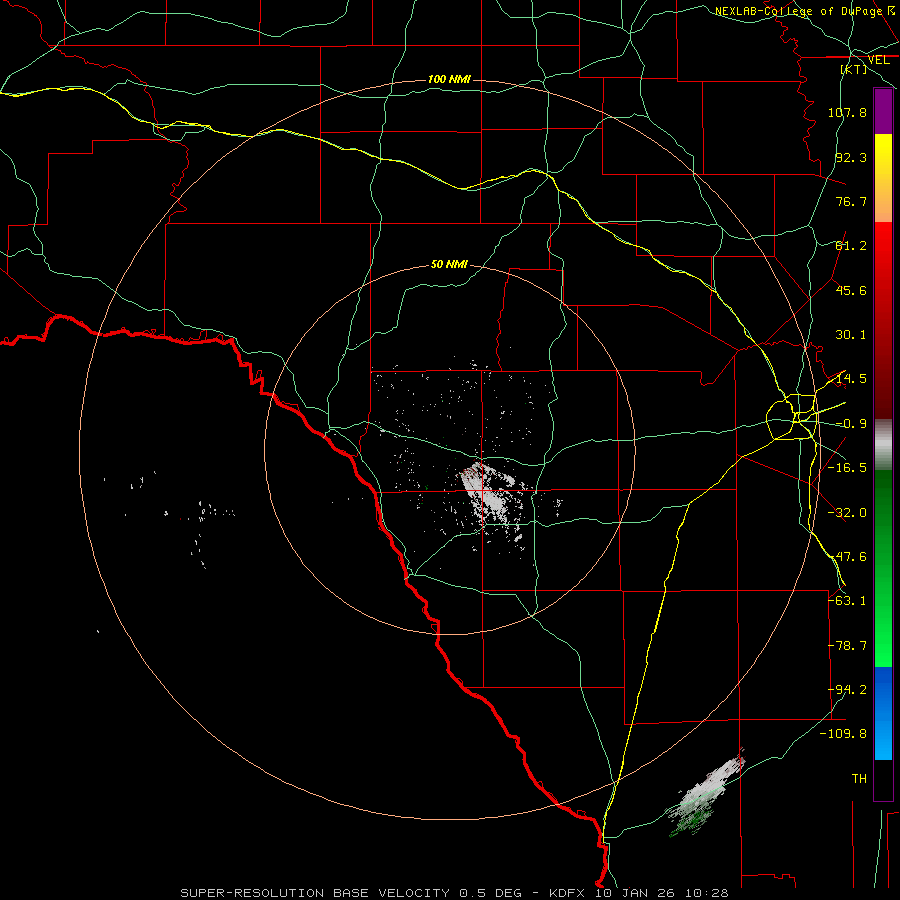This screenshot has width=900, height=900.
Task: Select the "VEL" legend title
Action: (x=878, y=60)
